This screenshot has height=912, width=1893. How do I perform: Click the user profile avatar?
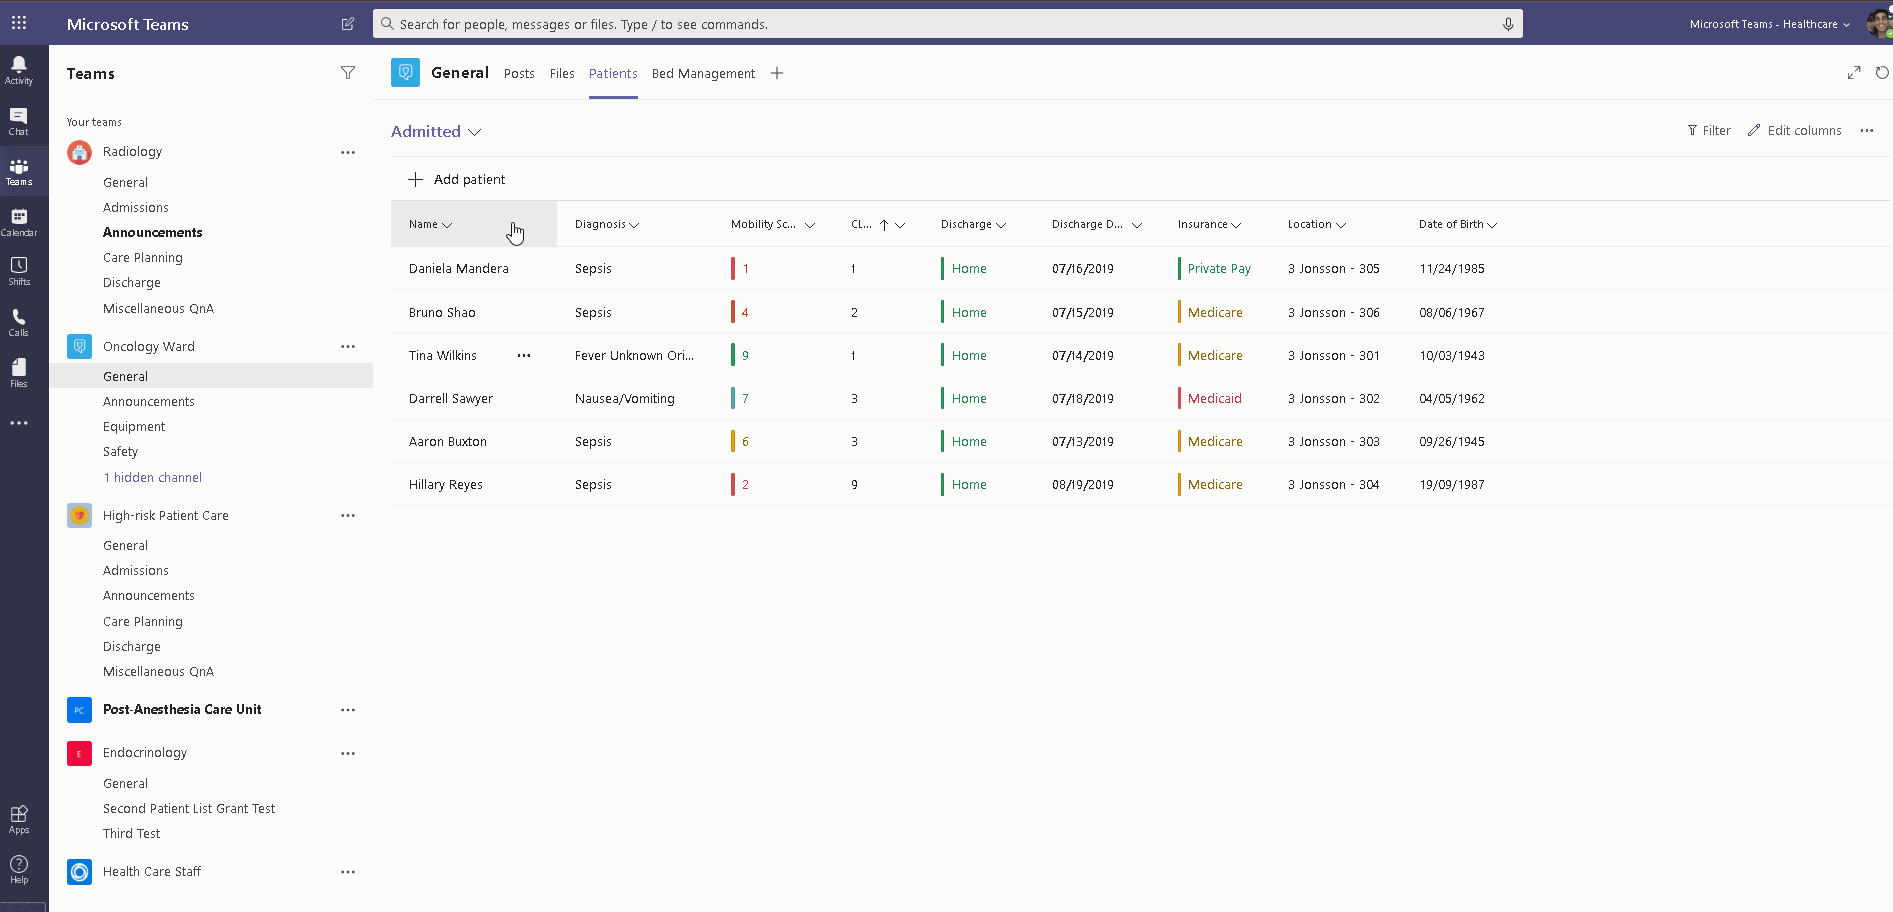pyautogui.click(x=1879, y=23)
